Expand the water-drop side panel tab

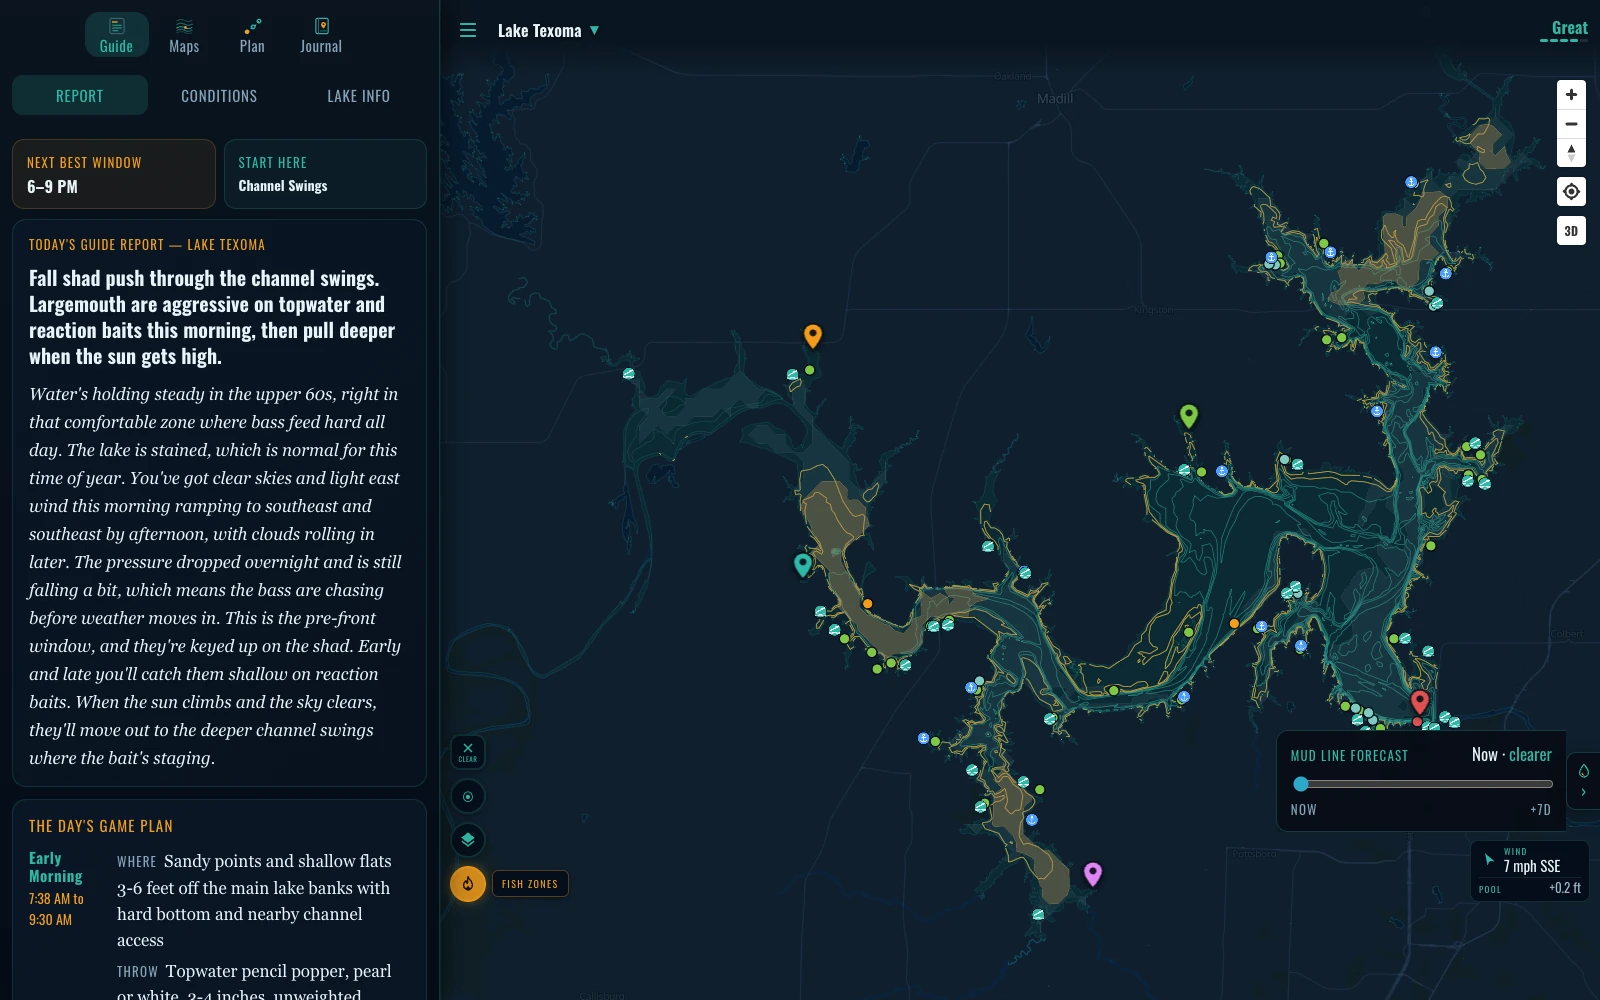pos(1583,780)
